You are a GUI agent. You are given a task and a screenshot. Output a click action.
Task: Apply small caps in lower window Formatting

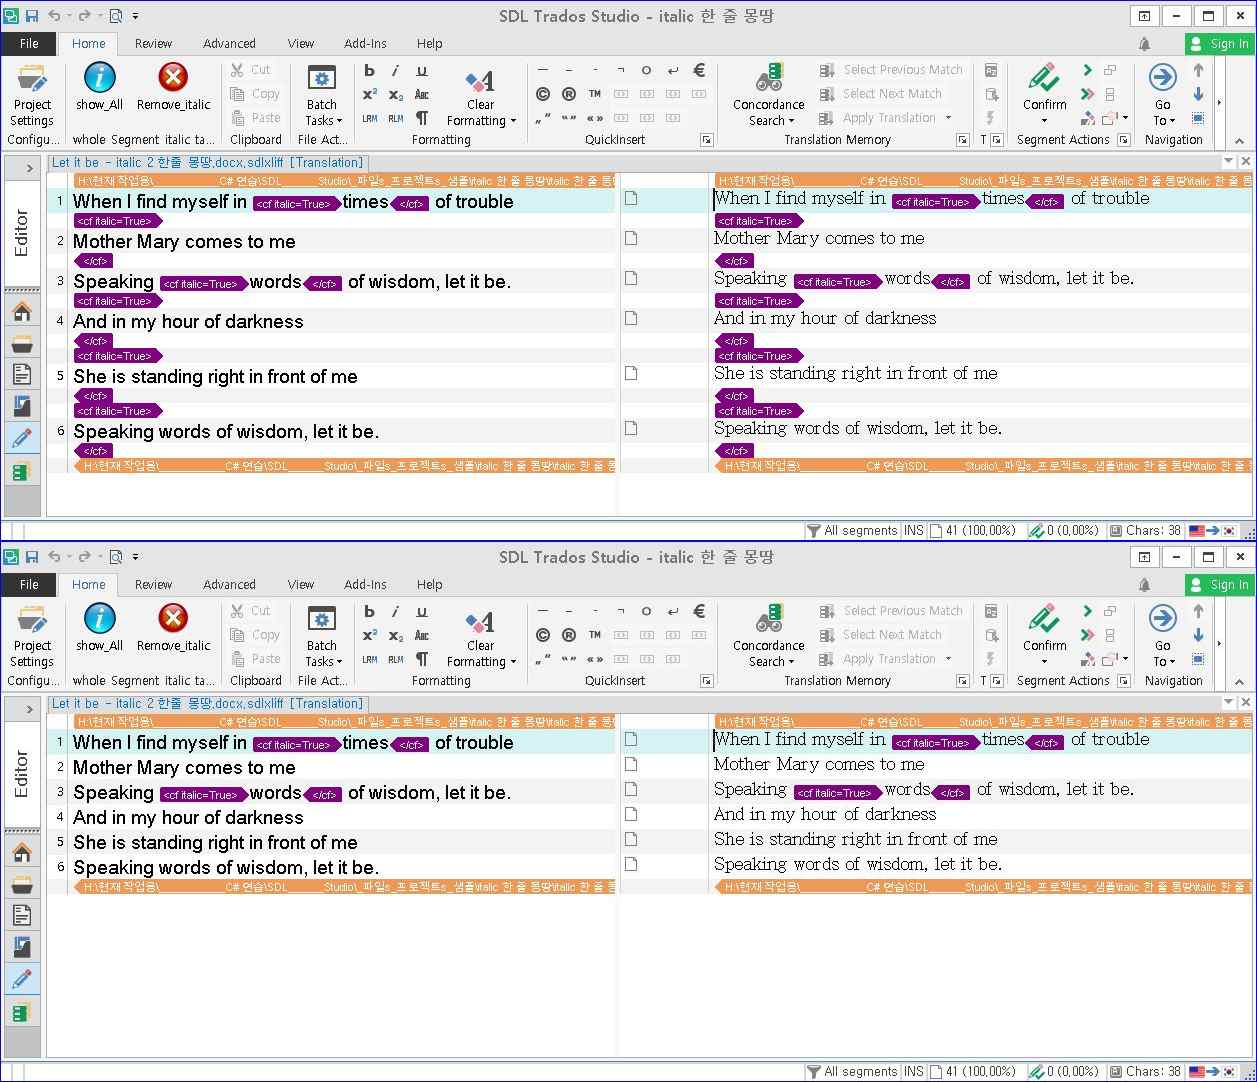pyautogui.click(x=422, y=635)
